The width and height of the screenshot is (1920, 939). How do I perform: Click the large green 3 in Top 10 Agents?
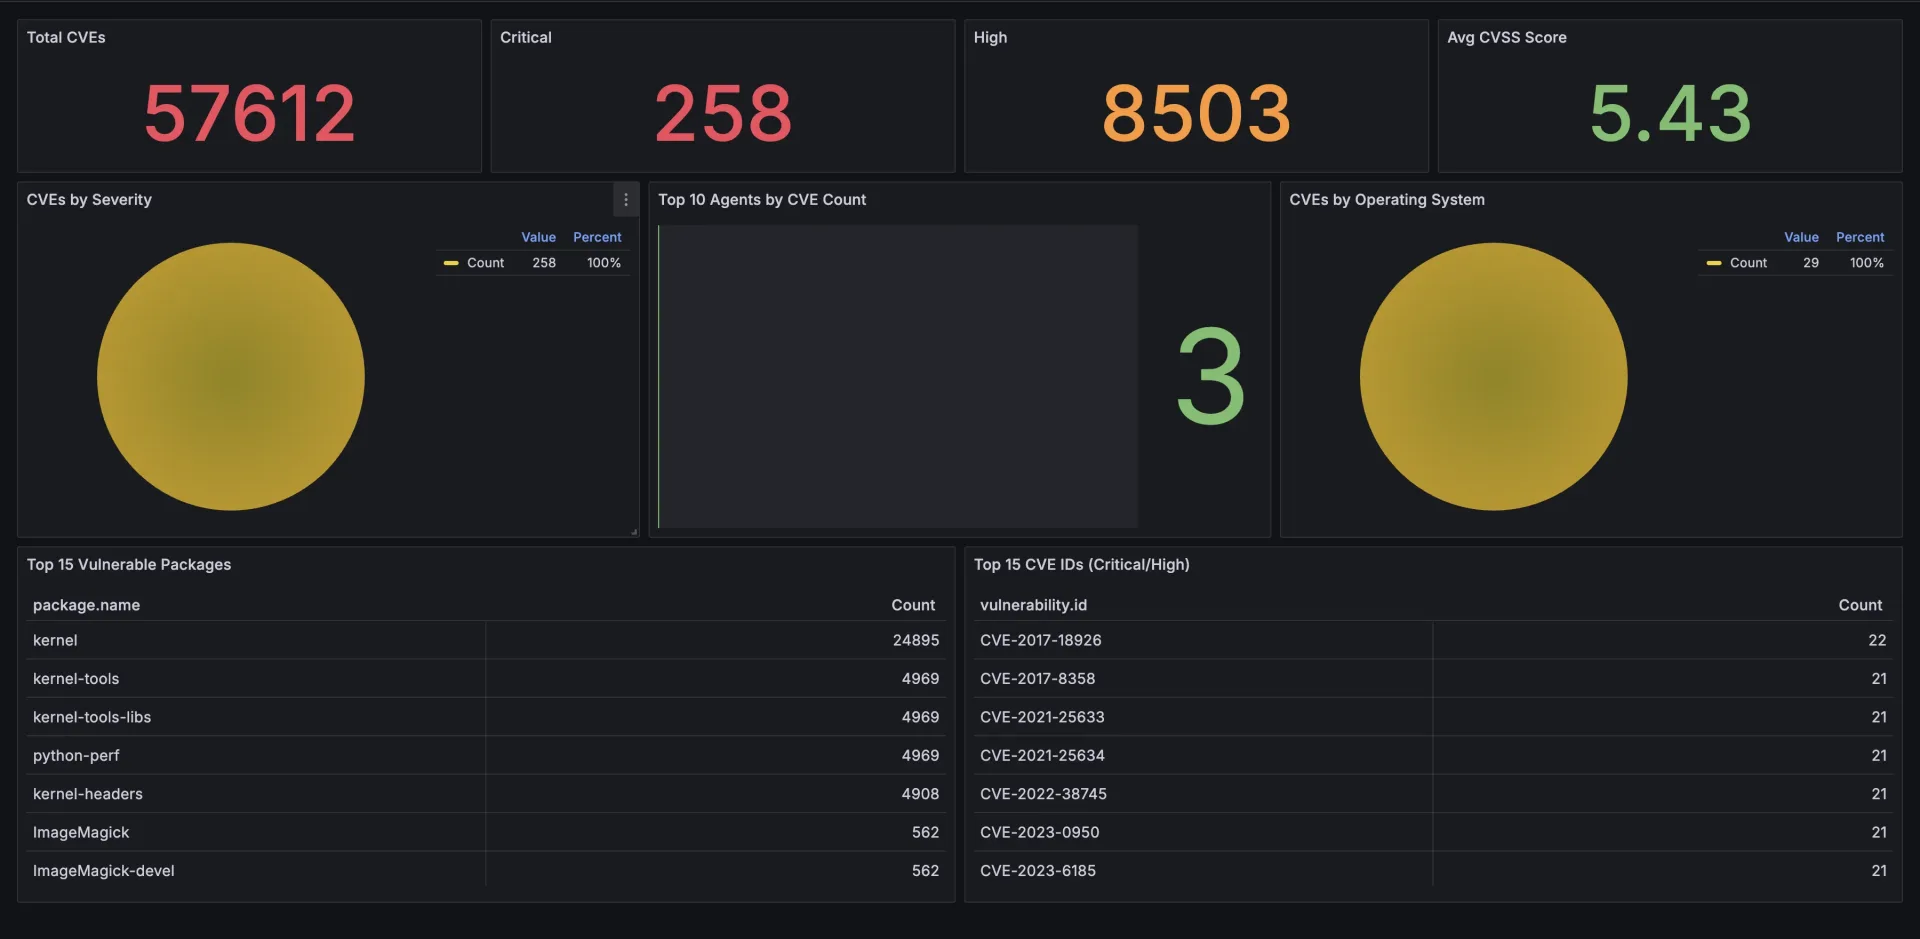point(1211,377)
